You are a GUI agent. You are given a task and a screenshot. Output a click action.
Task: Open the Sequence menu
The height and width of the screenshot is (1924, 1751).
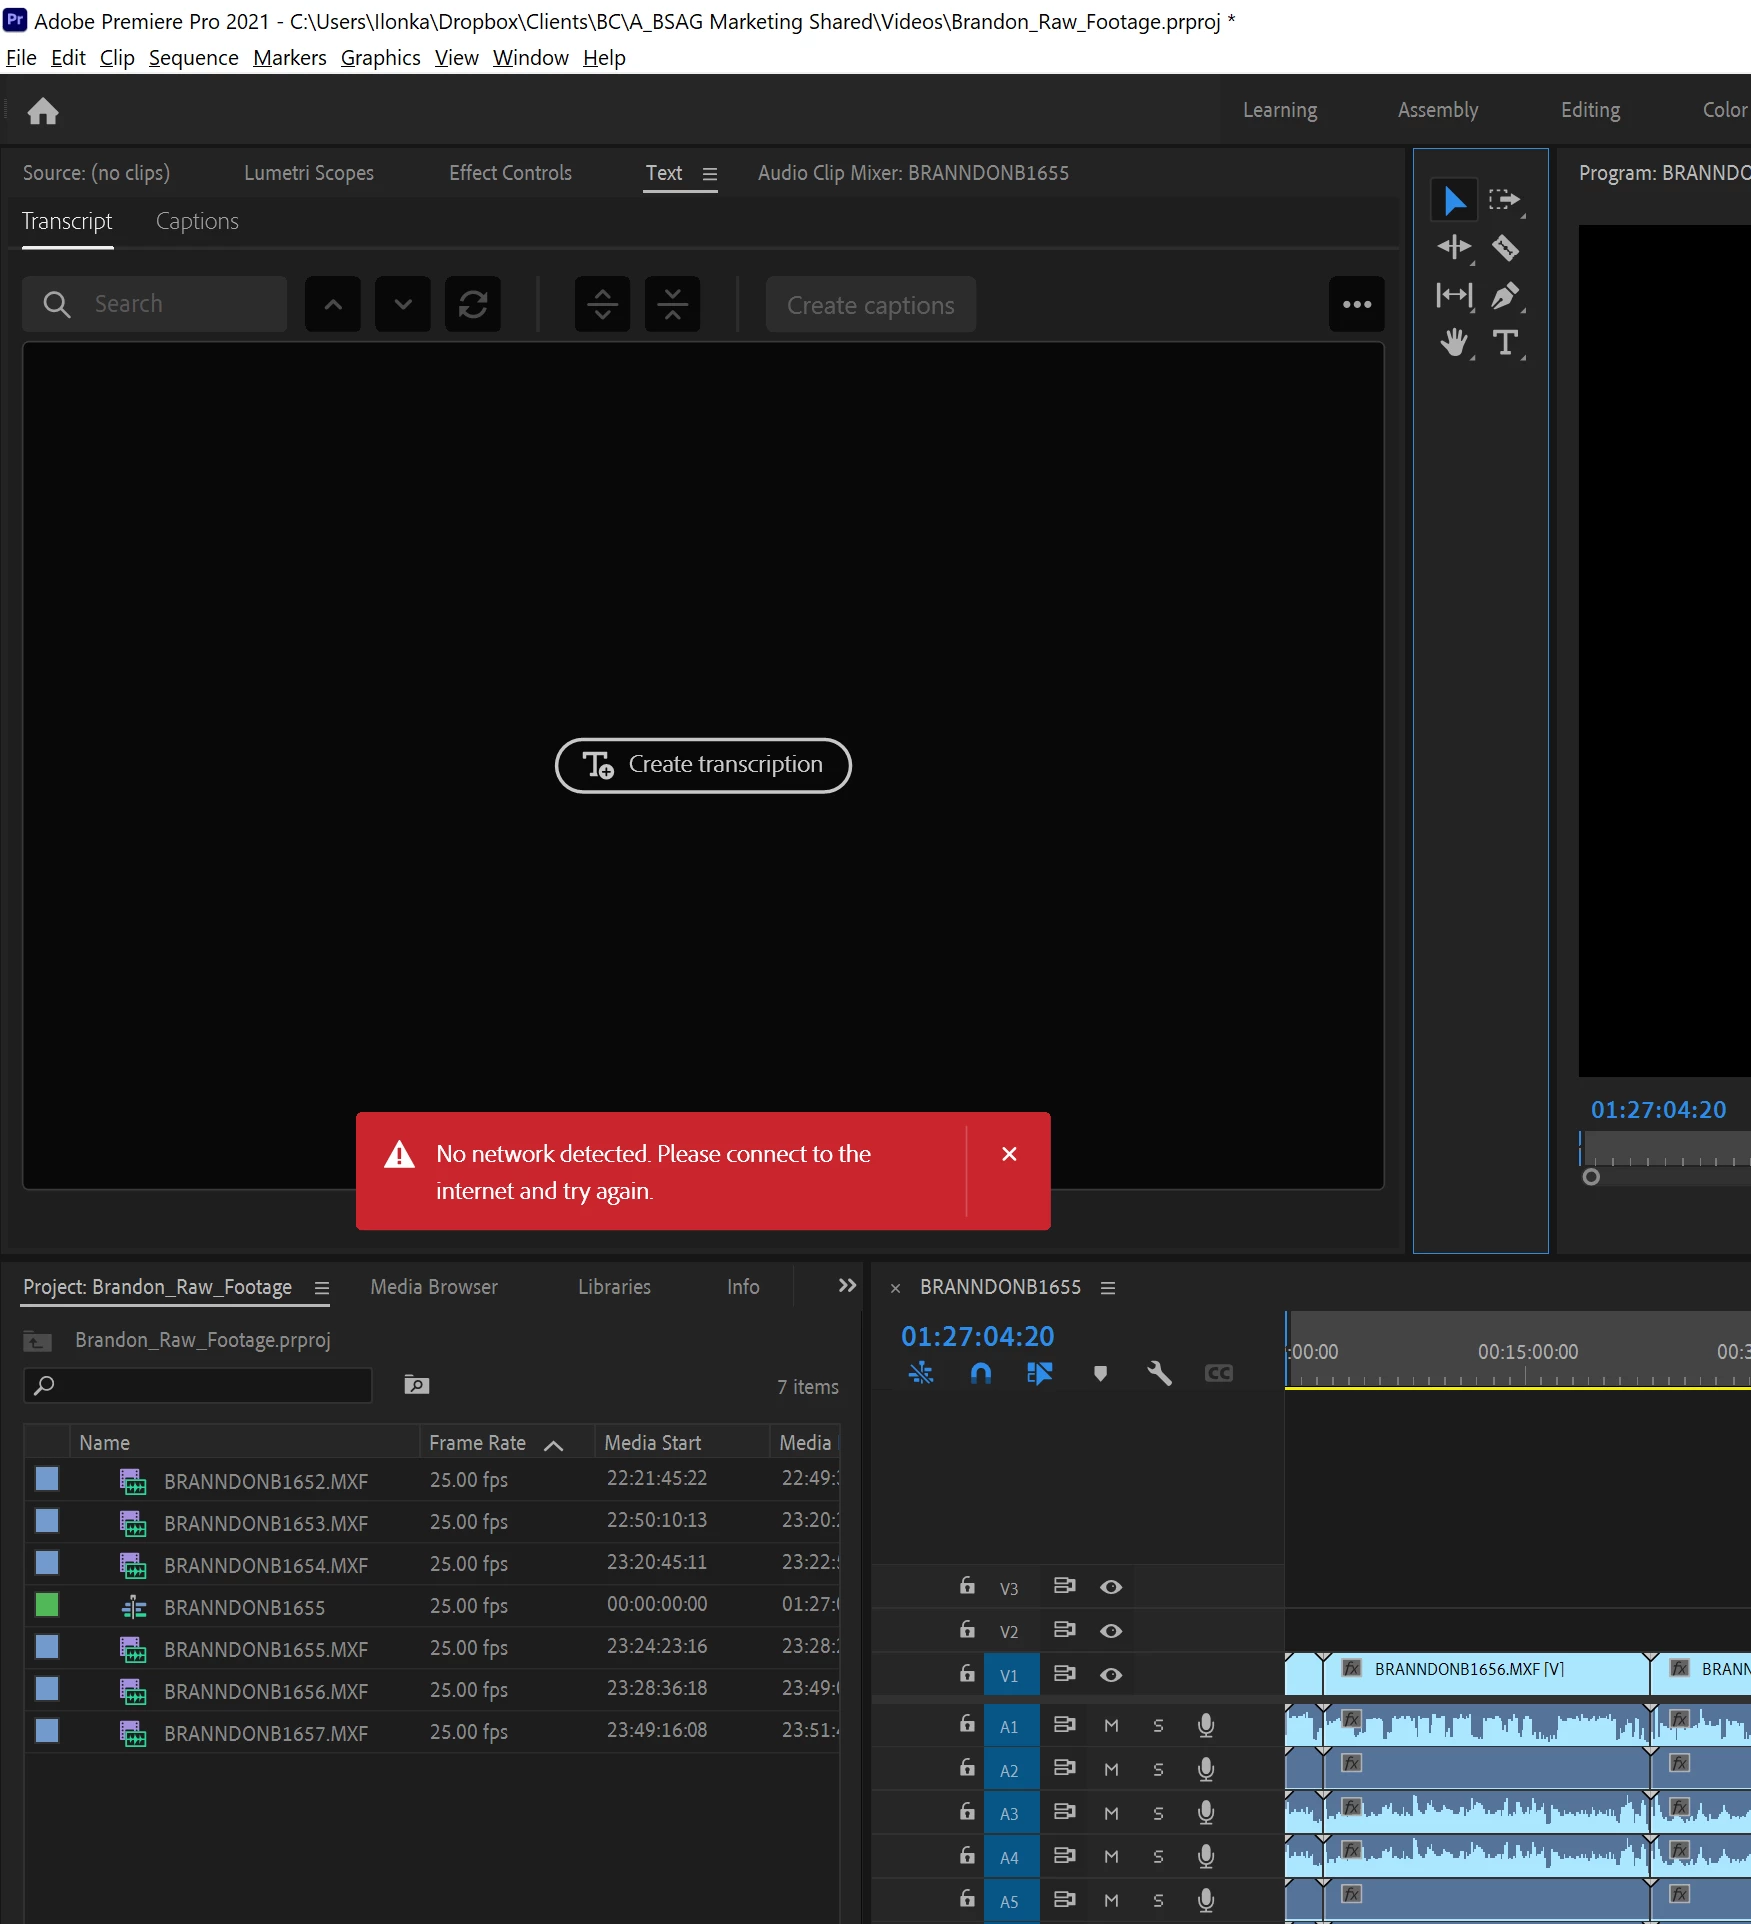click(194, 58)
